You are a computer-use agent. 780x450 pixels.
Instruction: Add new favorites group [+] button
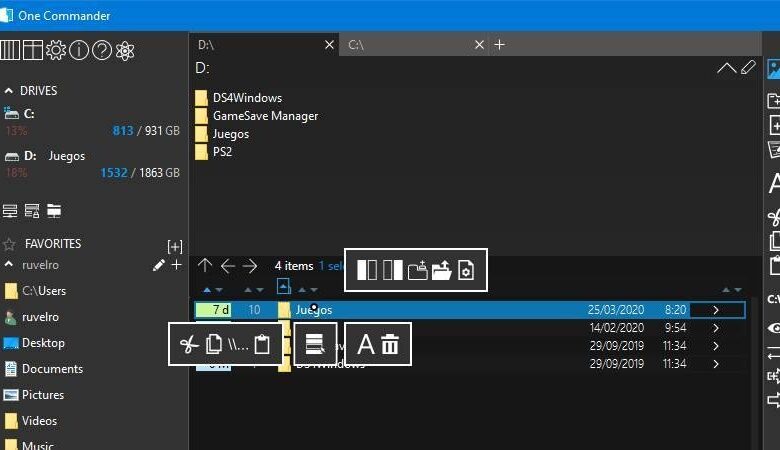[175, 246]
